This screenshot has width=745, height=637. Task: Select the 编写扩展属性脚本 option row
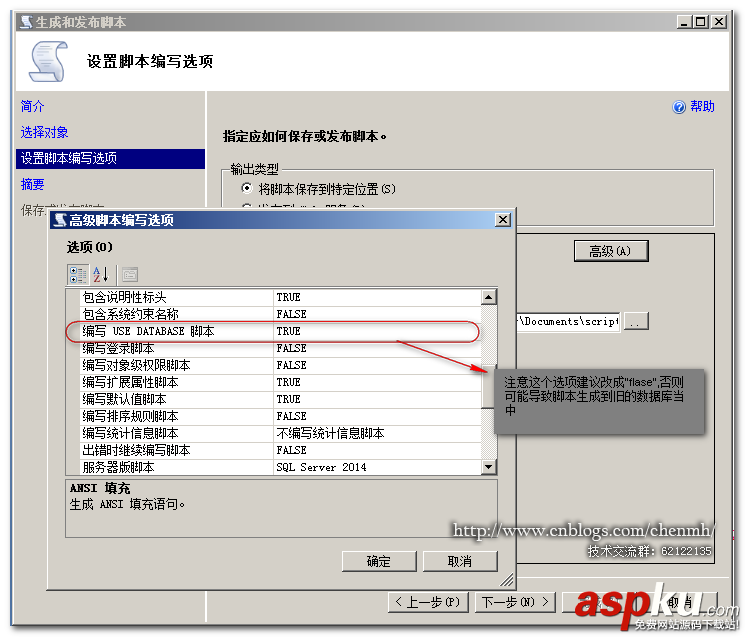280,382
